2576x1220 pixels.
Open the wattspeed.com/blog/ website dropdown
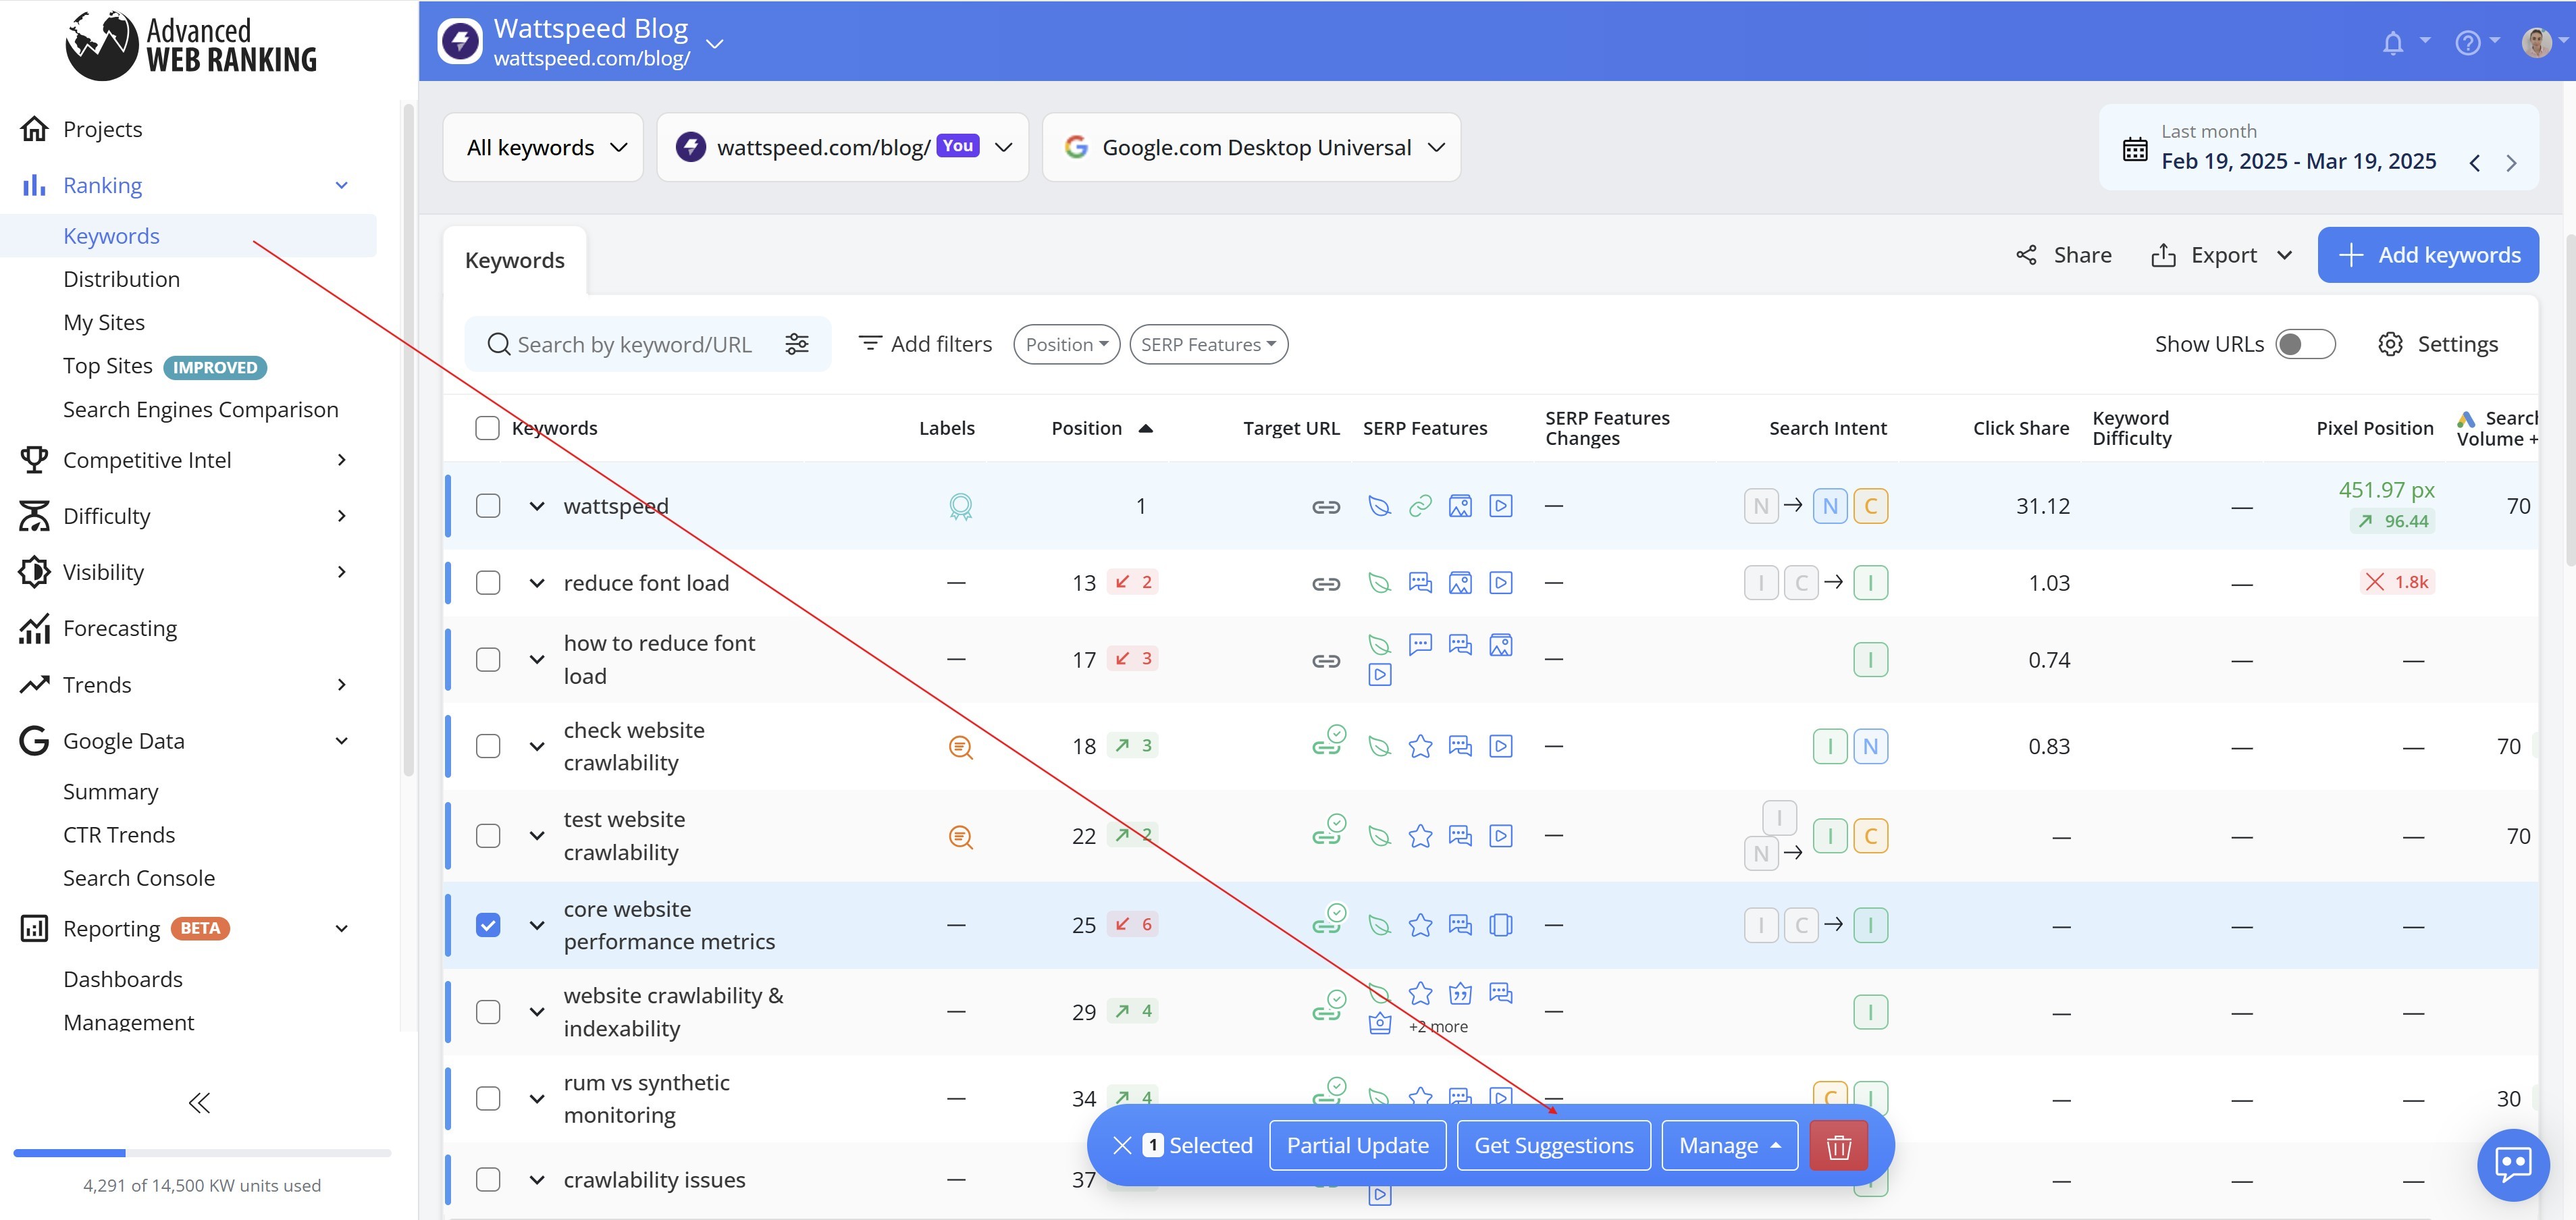(842, 147)
